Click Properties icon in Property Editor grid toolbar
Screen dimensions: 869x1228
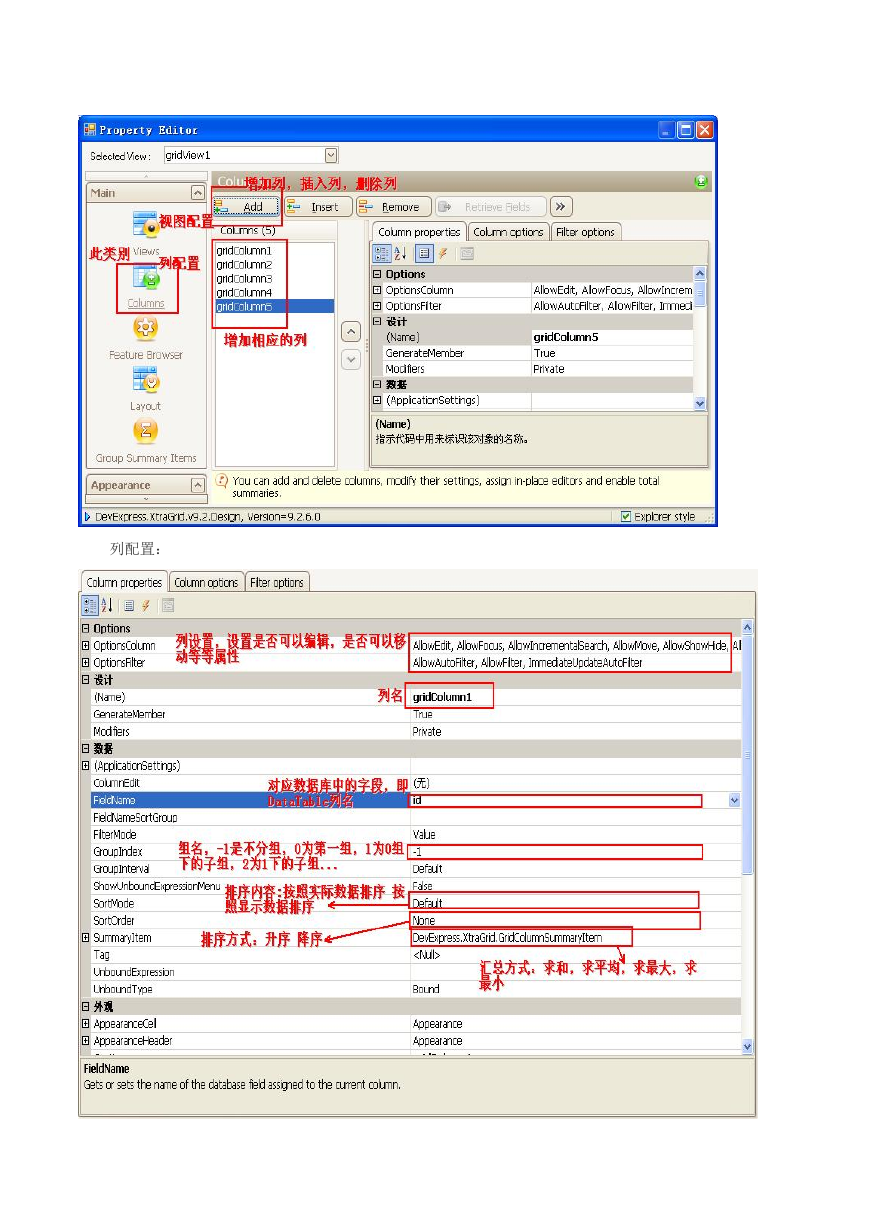(424, 254)
